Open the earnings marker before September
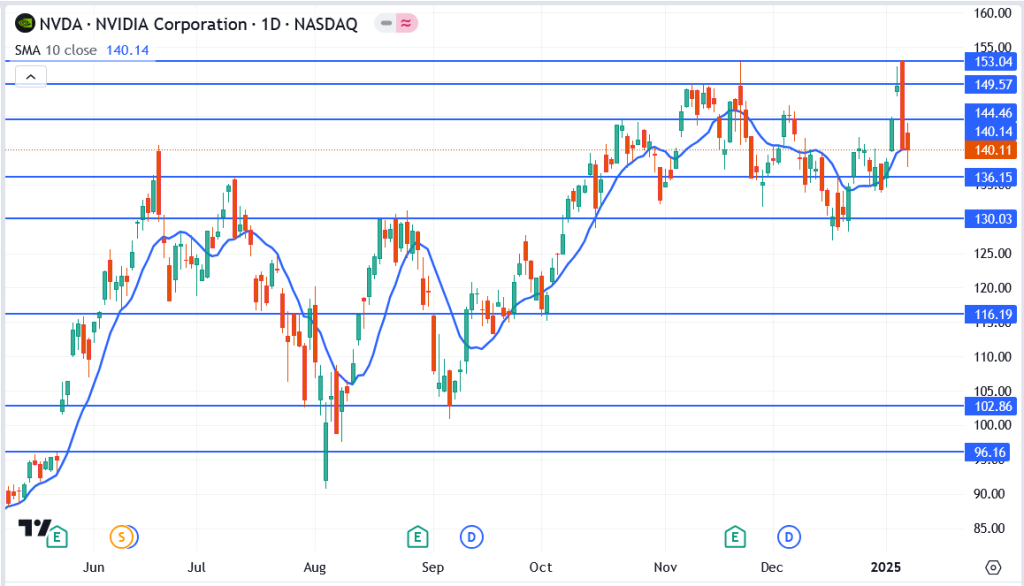The width and height of the screenshot is (1024, 586). point(418,537)
